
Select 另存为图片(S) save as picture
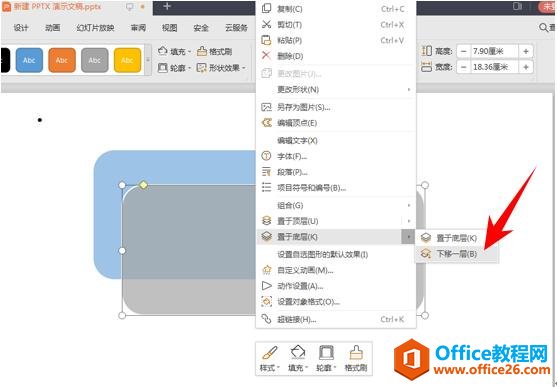[336, 107]
